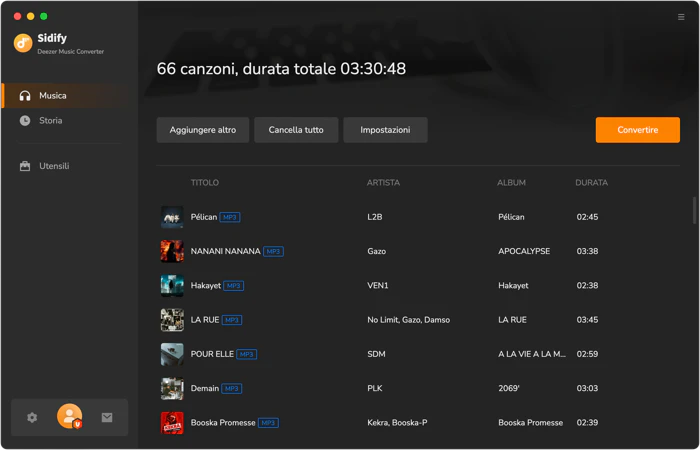Click duration 02:59
Screen dimensions: 700x450
coord(587,354)
